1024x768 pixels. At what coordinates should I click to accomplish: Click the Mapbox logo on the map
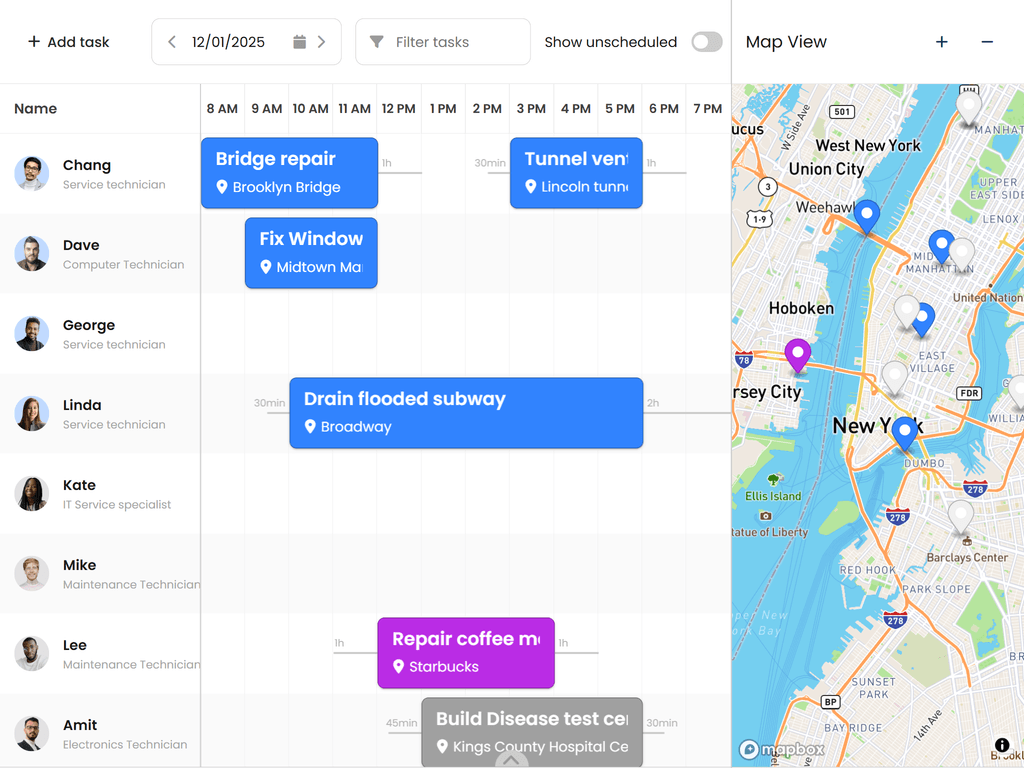click(781, 749)
